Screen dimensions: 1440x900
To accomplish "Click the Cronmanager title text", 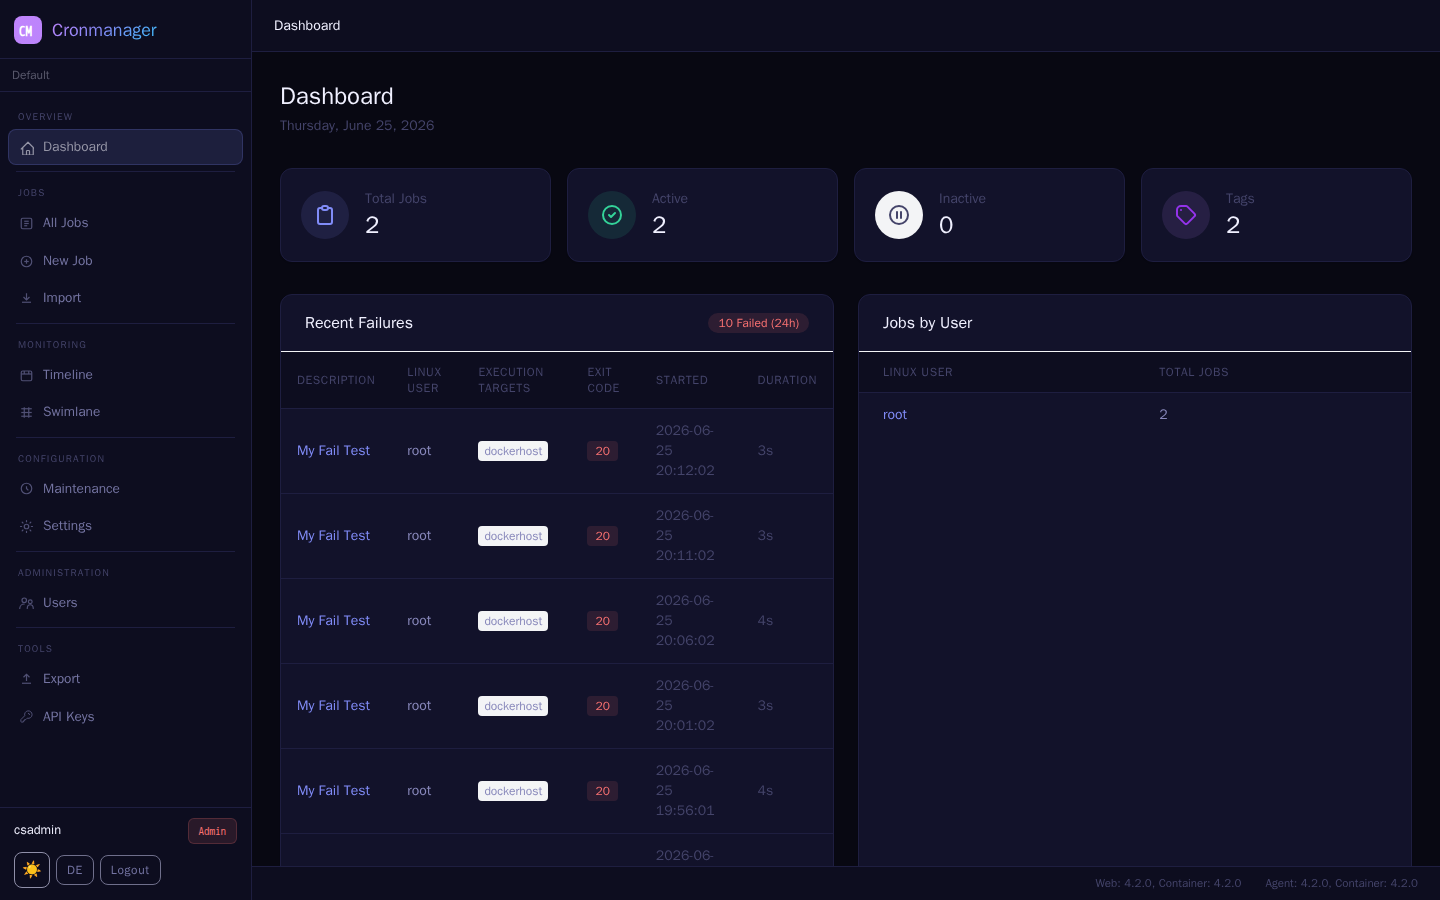I will (x=104, y=30).
